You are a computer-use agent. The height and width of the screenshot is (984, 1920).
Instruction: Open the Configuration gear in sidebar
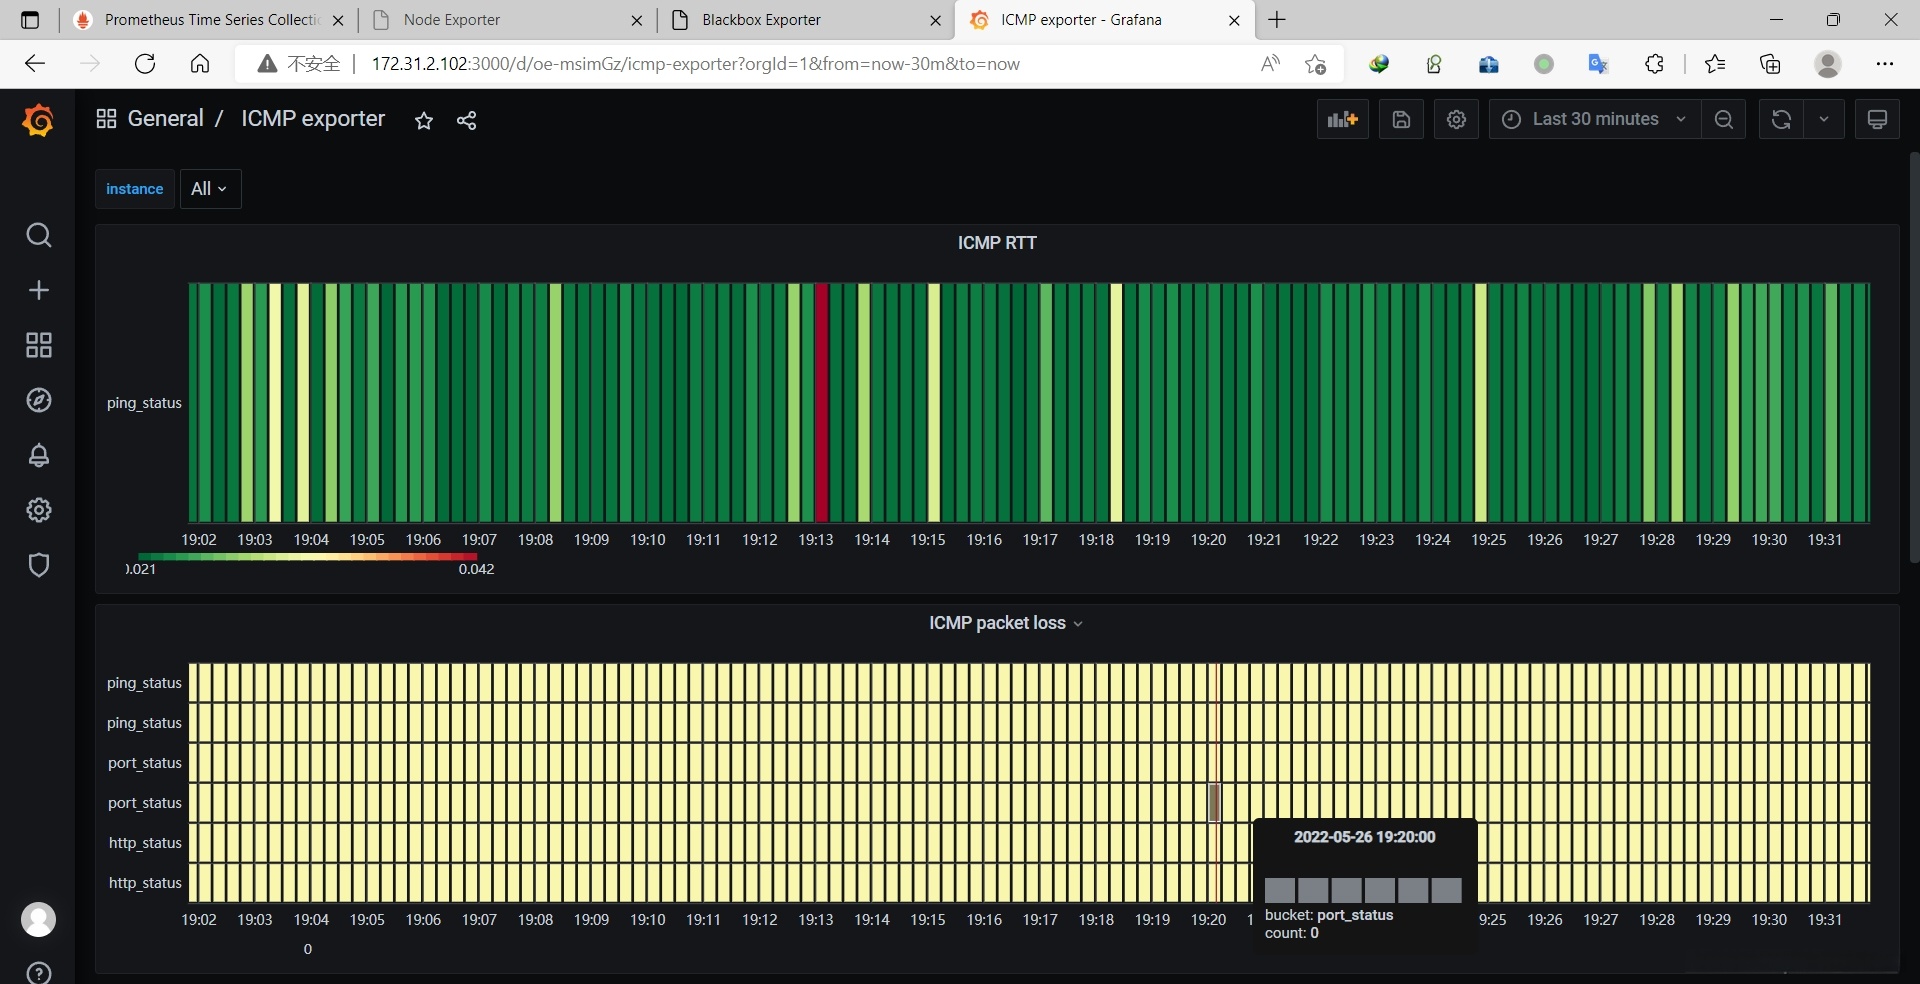(x=39, y=510)
